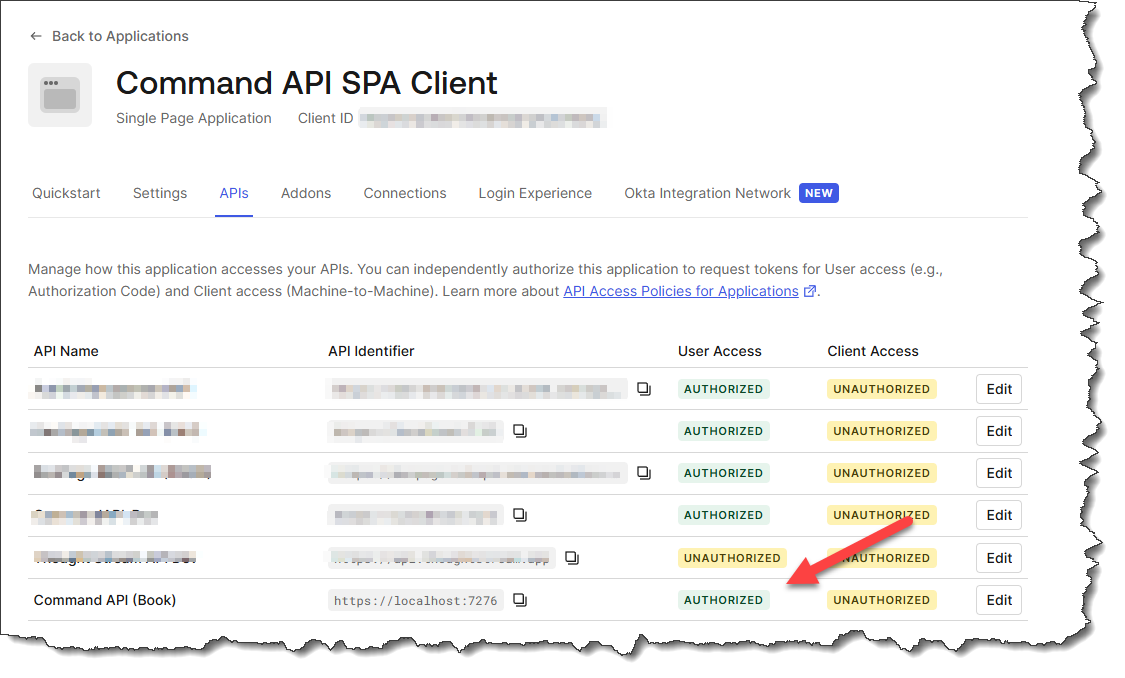
Task: Click the Command API (Book) User Access badge
Action: pos(723,600)
